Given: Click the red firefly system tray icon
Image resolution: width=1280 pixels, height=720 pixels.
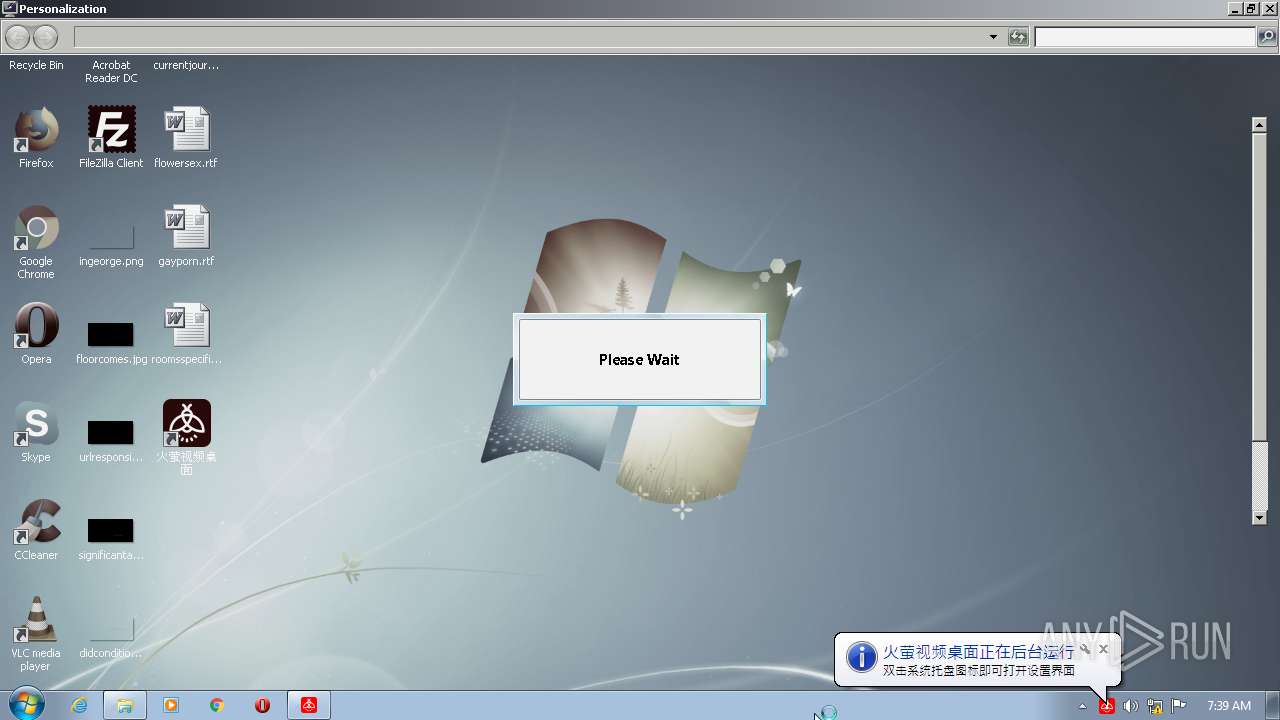Looking at the screenshot, I should 1107,706.
